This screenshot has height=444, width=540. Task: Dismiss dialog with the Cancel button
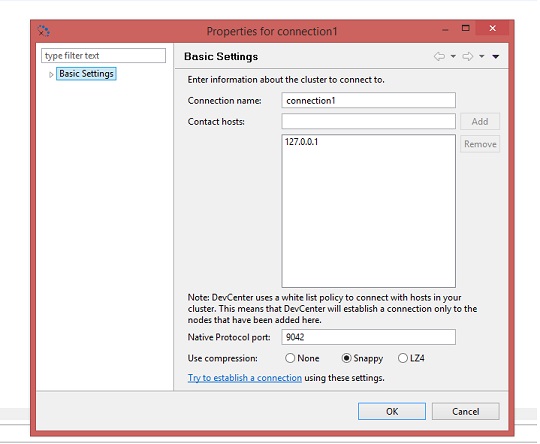click(x=466, y=412)
